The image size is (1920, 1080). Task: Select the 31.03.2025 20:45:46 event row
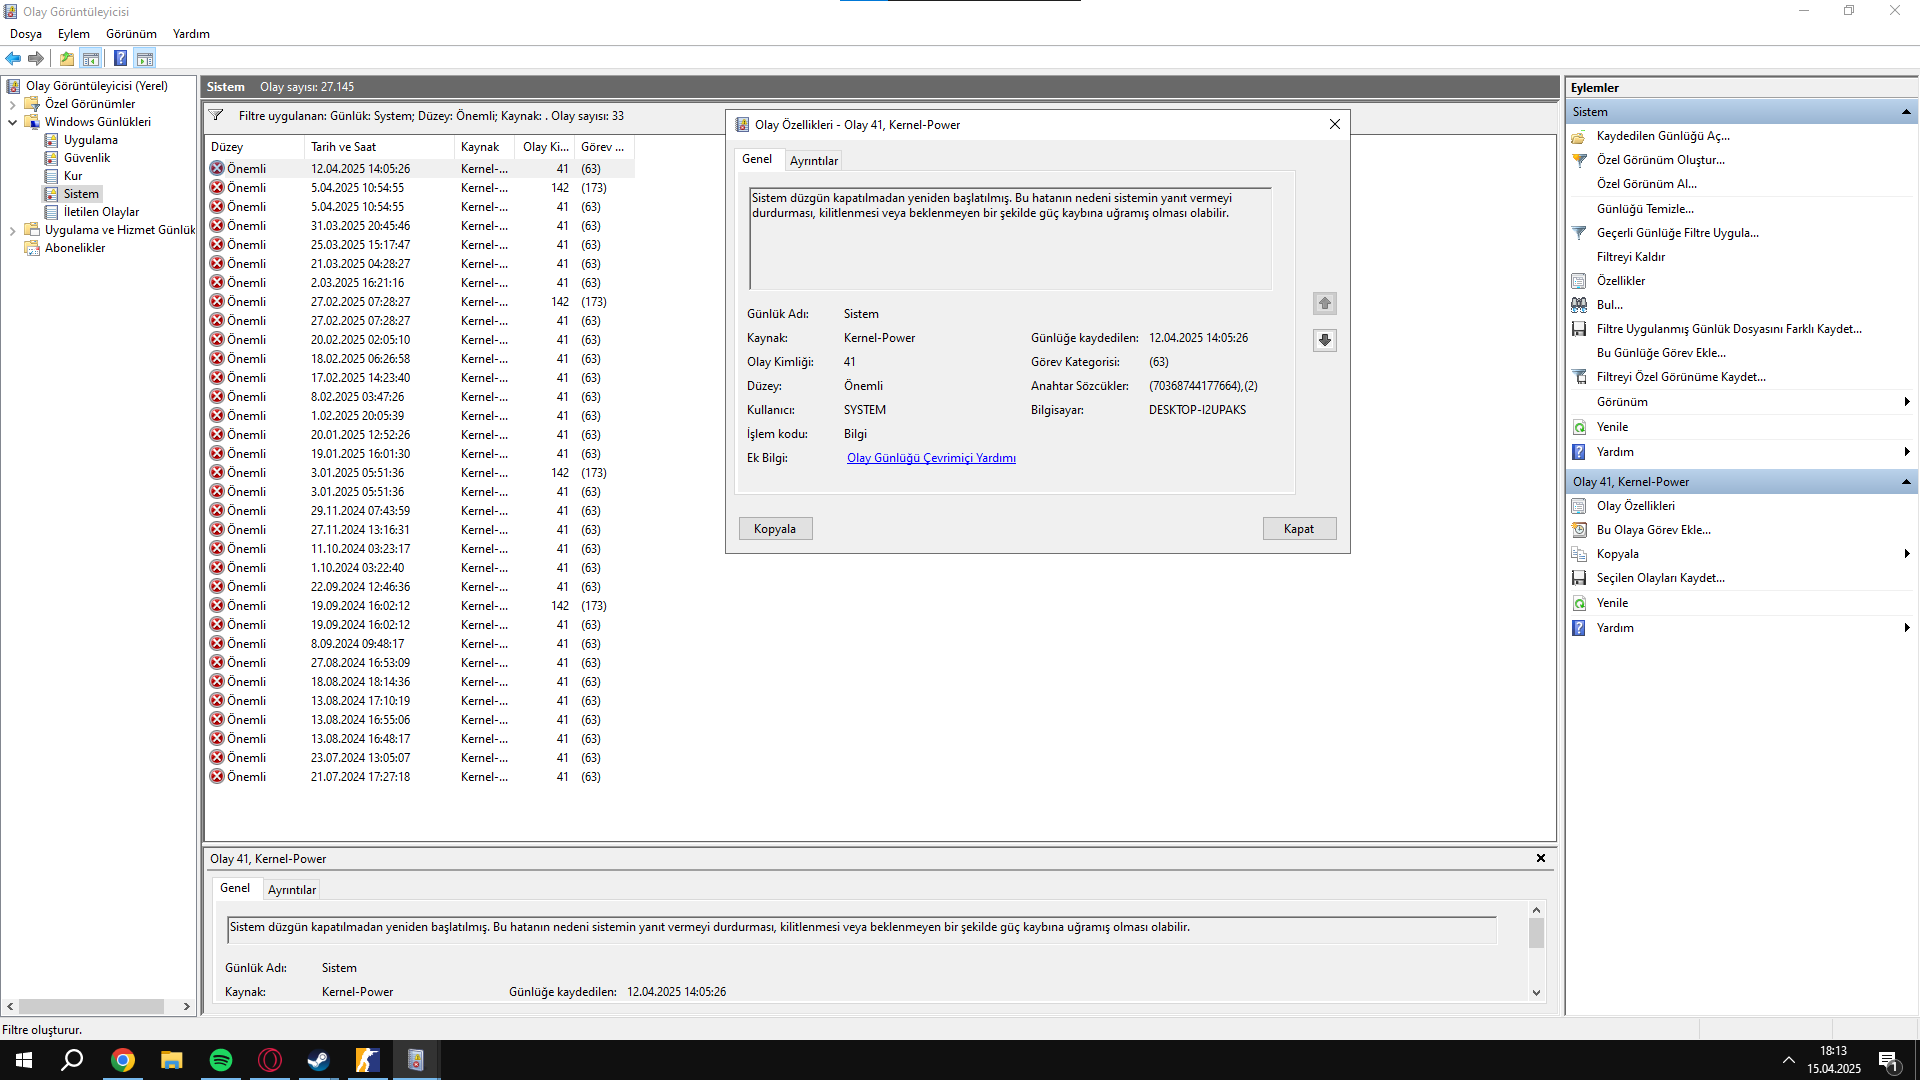(360, 226)
